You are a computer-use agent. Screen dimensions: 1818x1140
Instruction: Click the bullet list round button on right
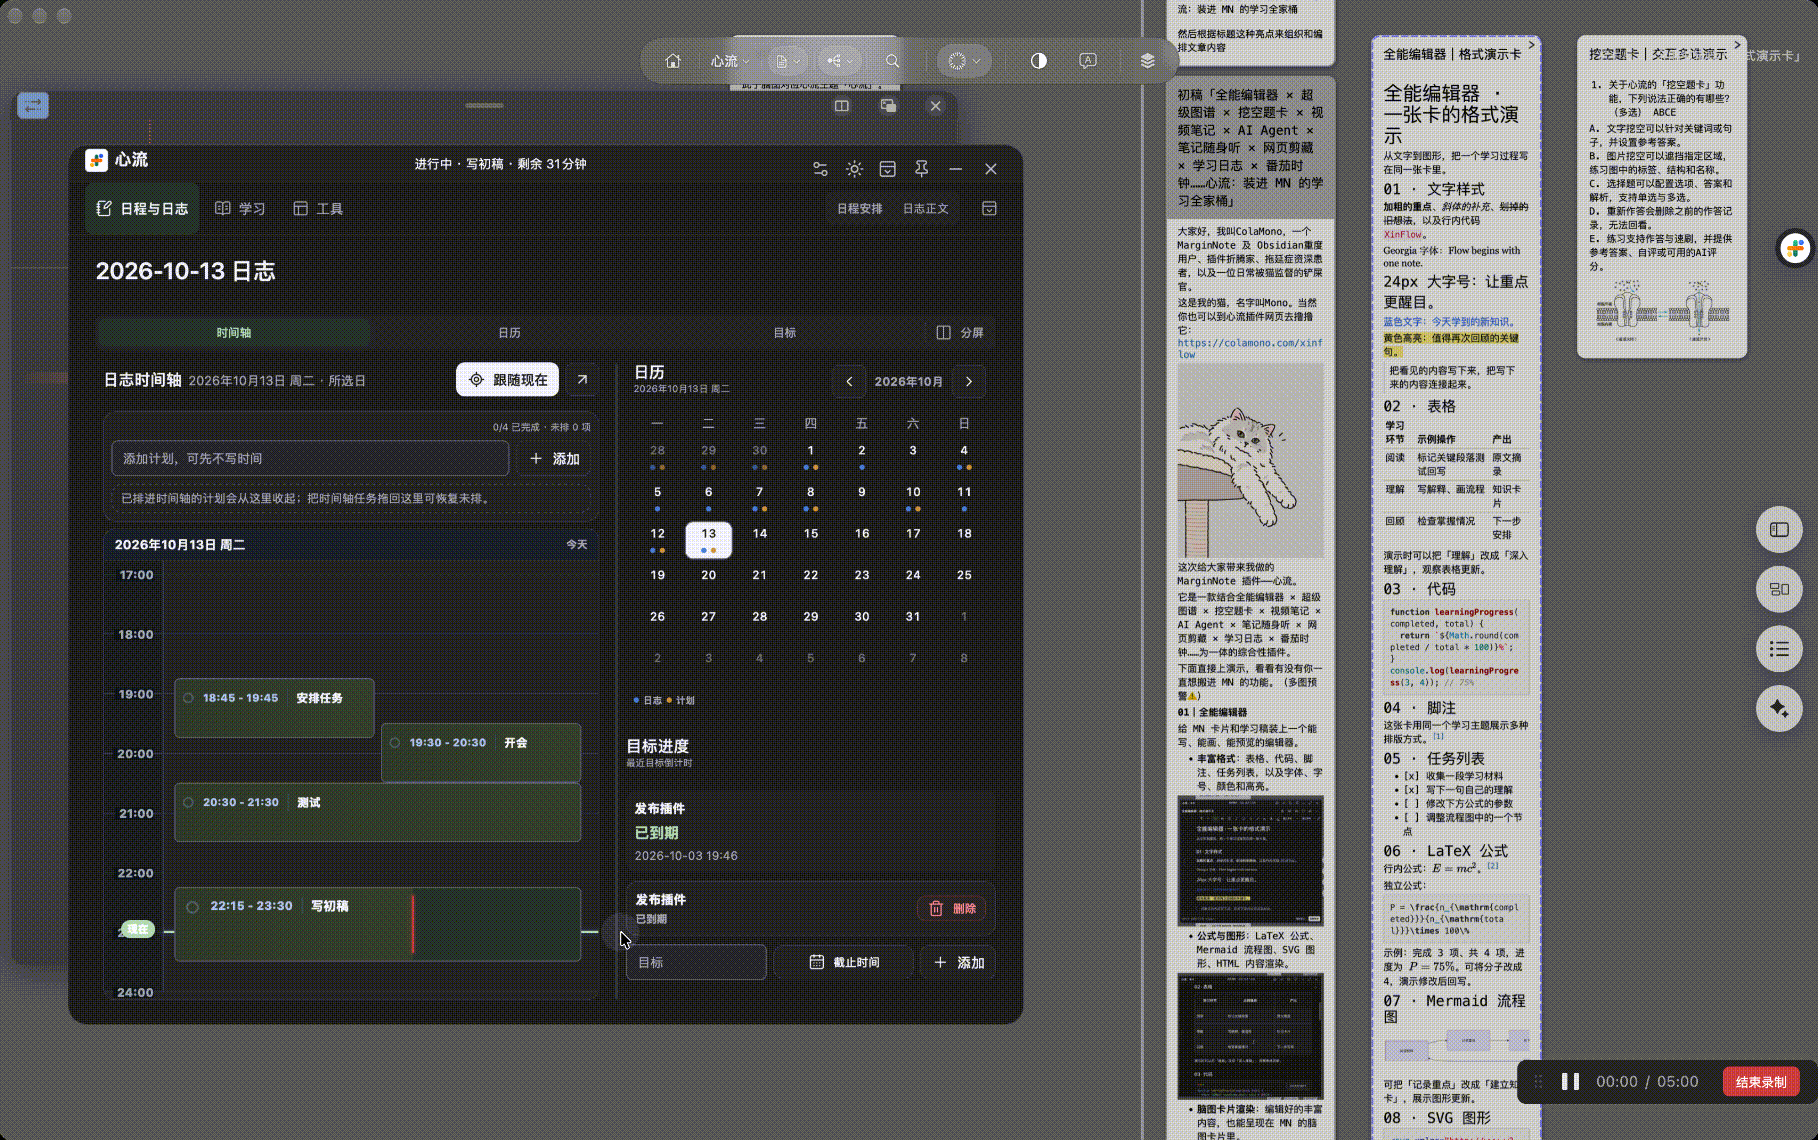(1779, 649)
